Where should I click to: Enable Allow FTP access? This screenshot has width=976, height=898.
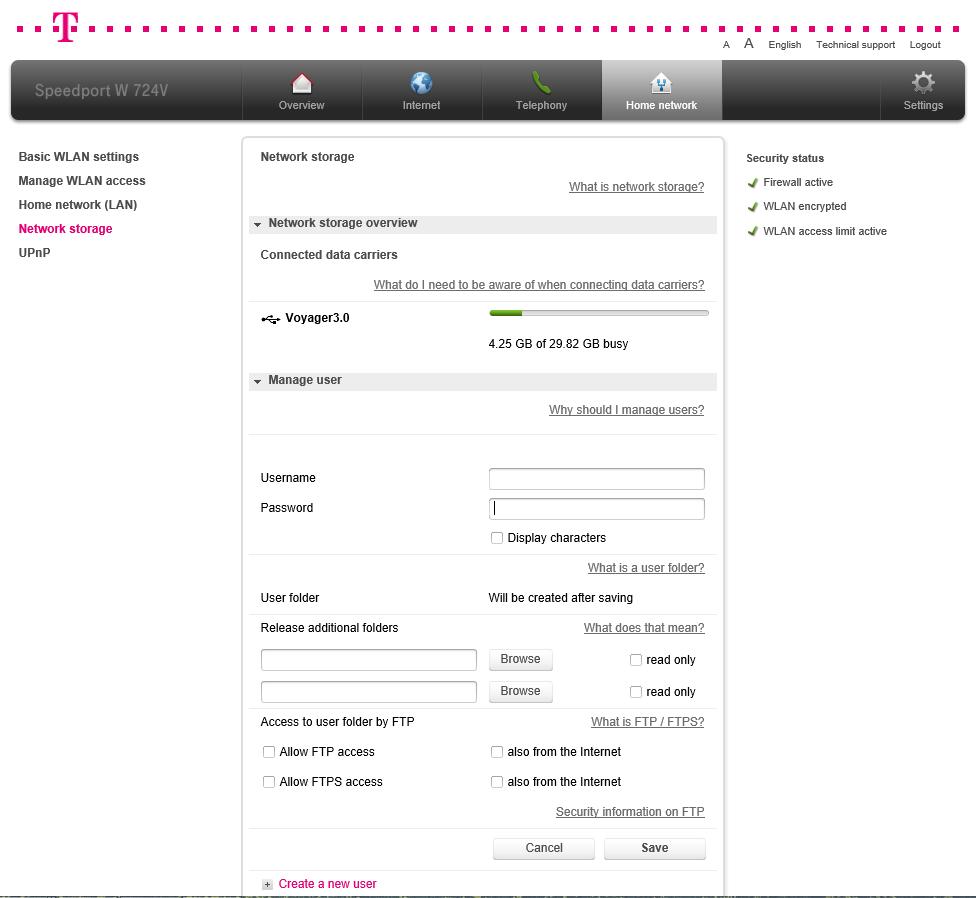[x=269, y=752]
